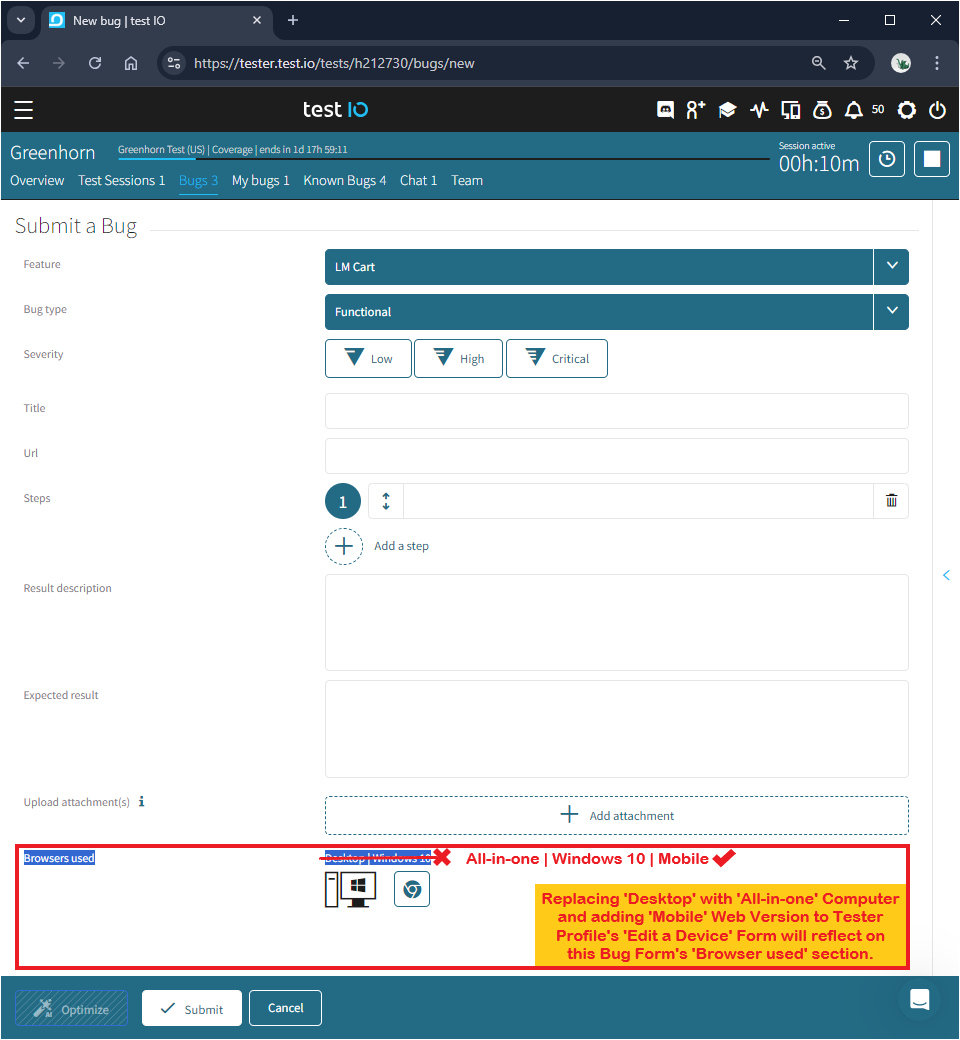Screen dimensions: 960x1040
Task: Open the support chat bubble
Action: 920,1000
